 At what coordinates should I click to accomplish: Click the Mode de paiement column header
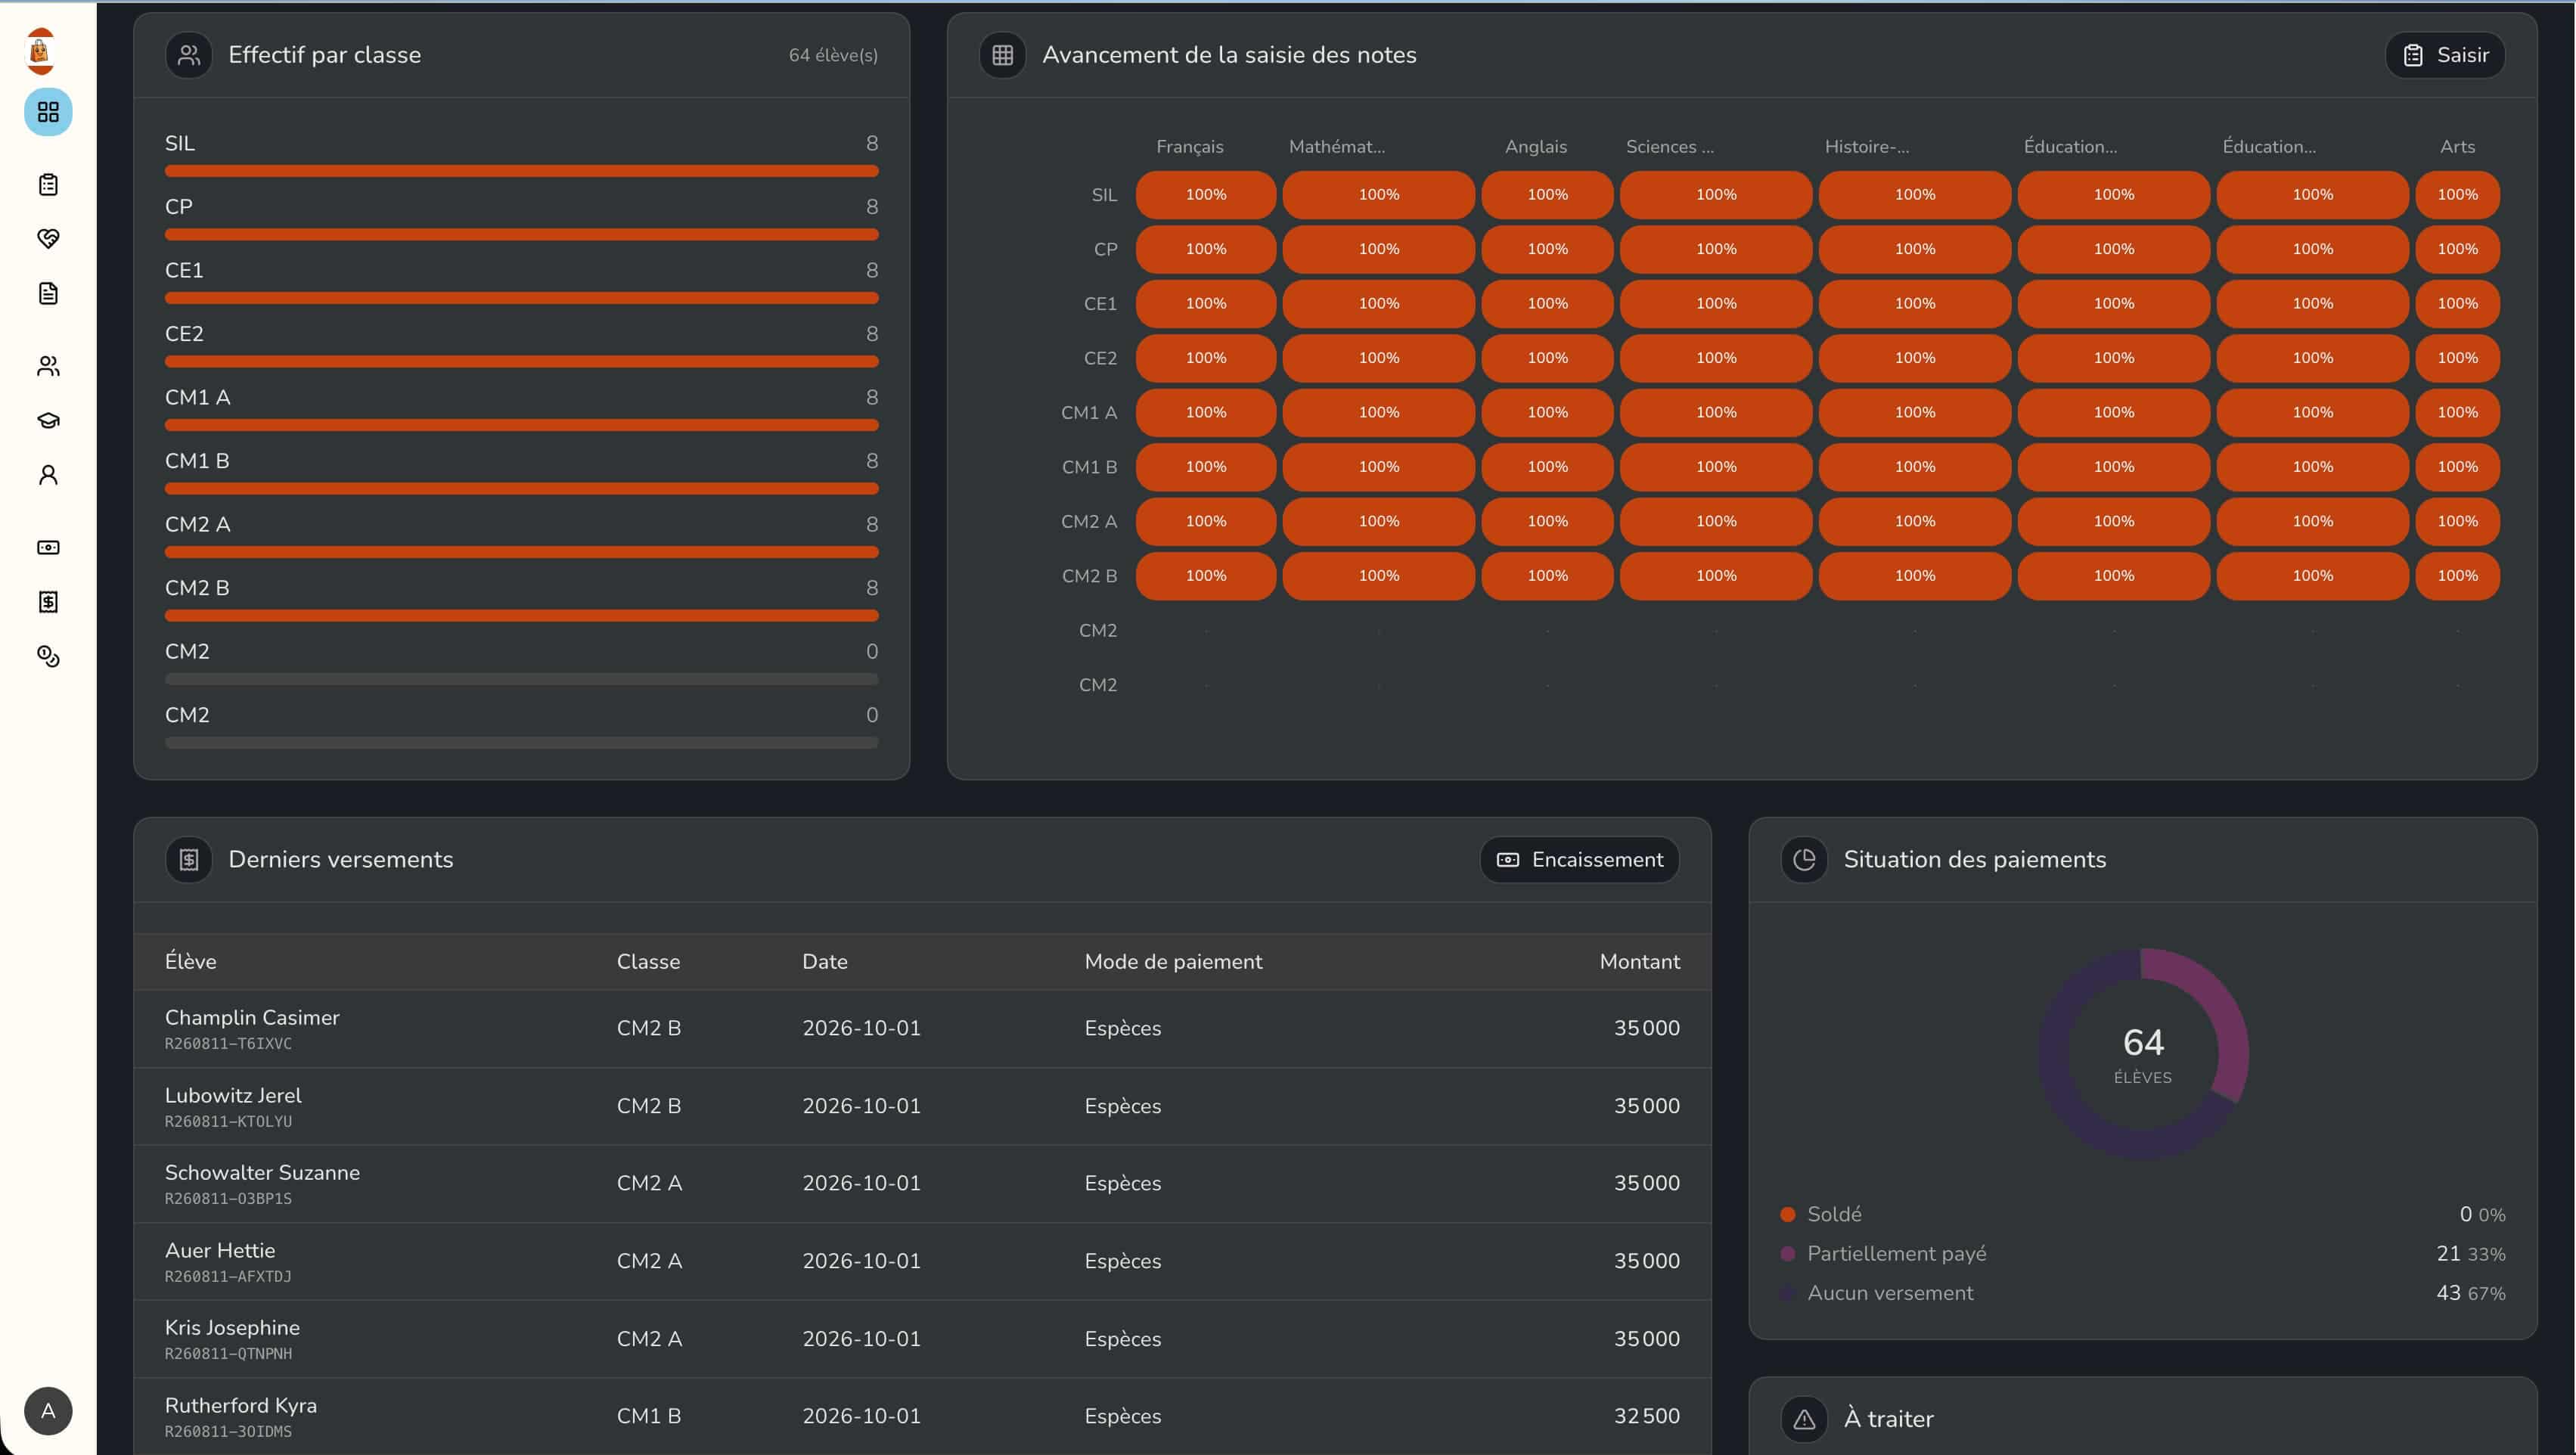coord(1173,961)
